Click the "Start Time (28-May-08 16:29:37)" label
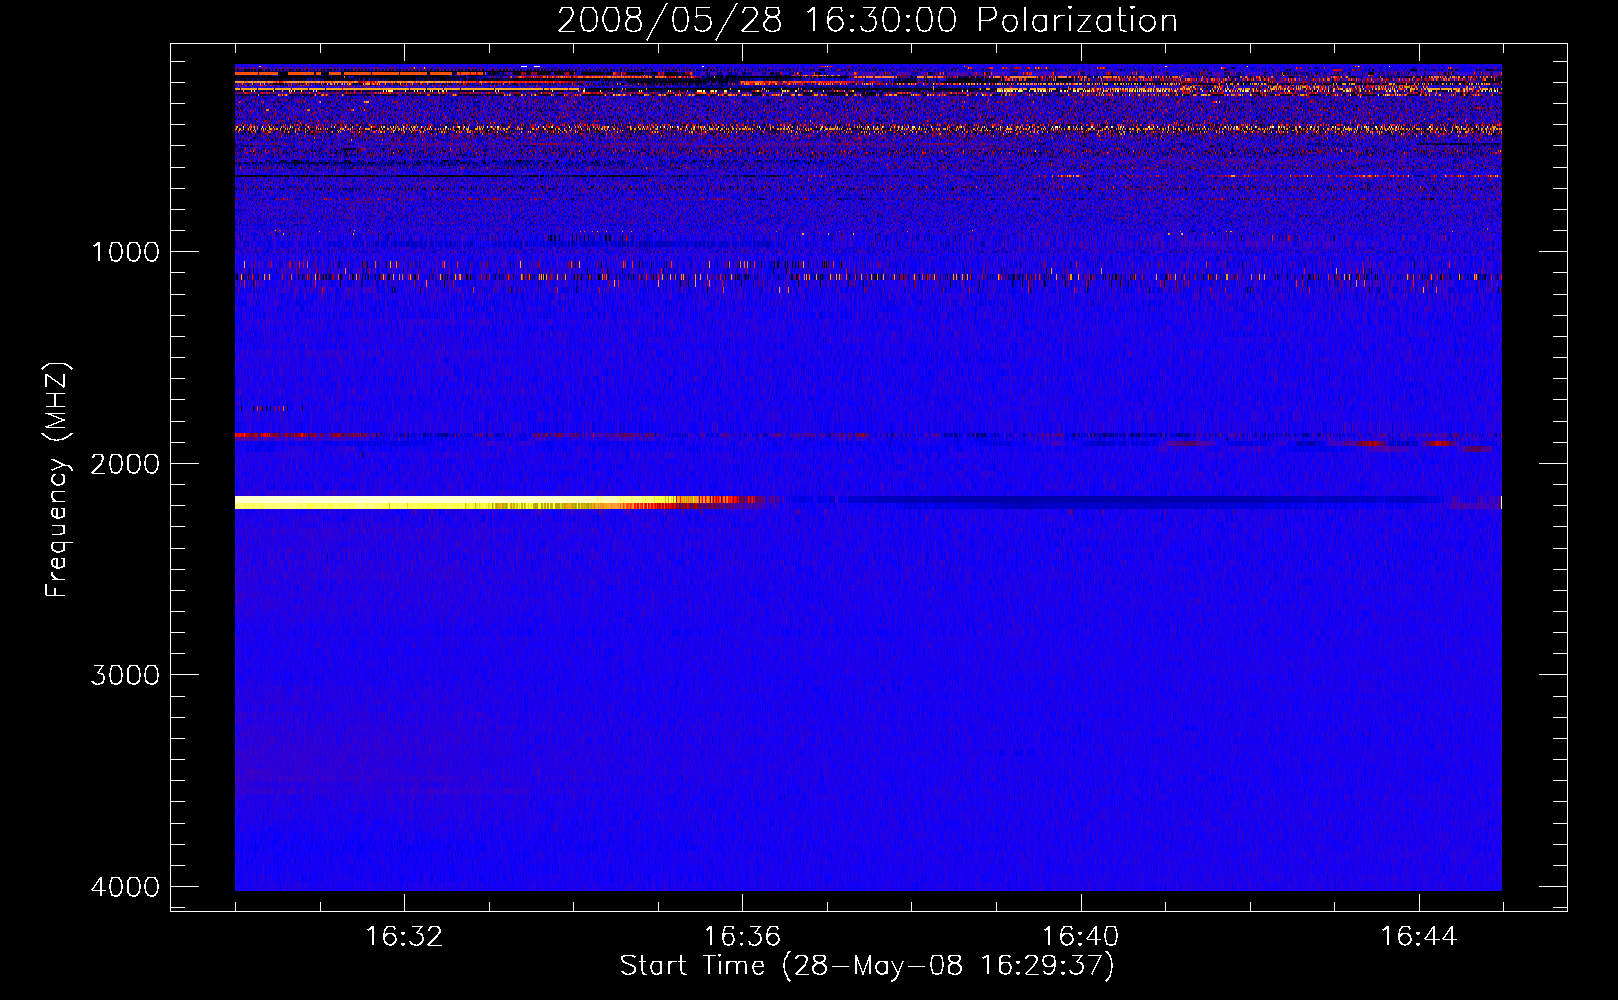This screenshot has width=1618, height=1000. [x=867, y=966]
